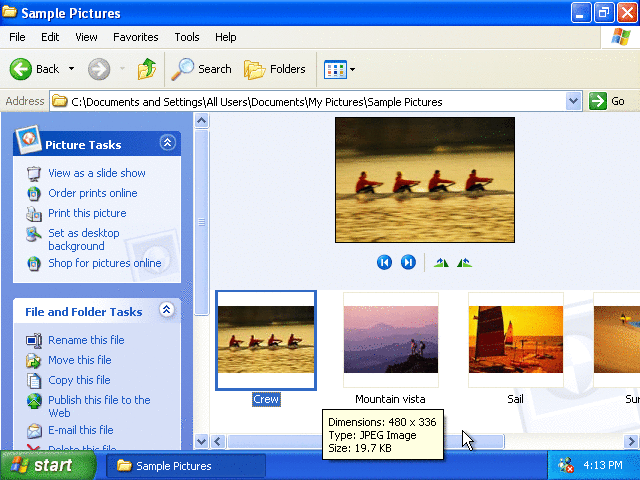The image size is (640, 480).
Task: Click the slide show icon
Action: coord(34,173)
